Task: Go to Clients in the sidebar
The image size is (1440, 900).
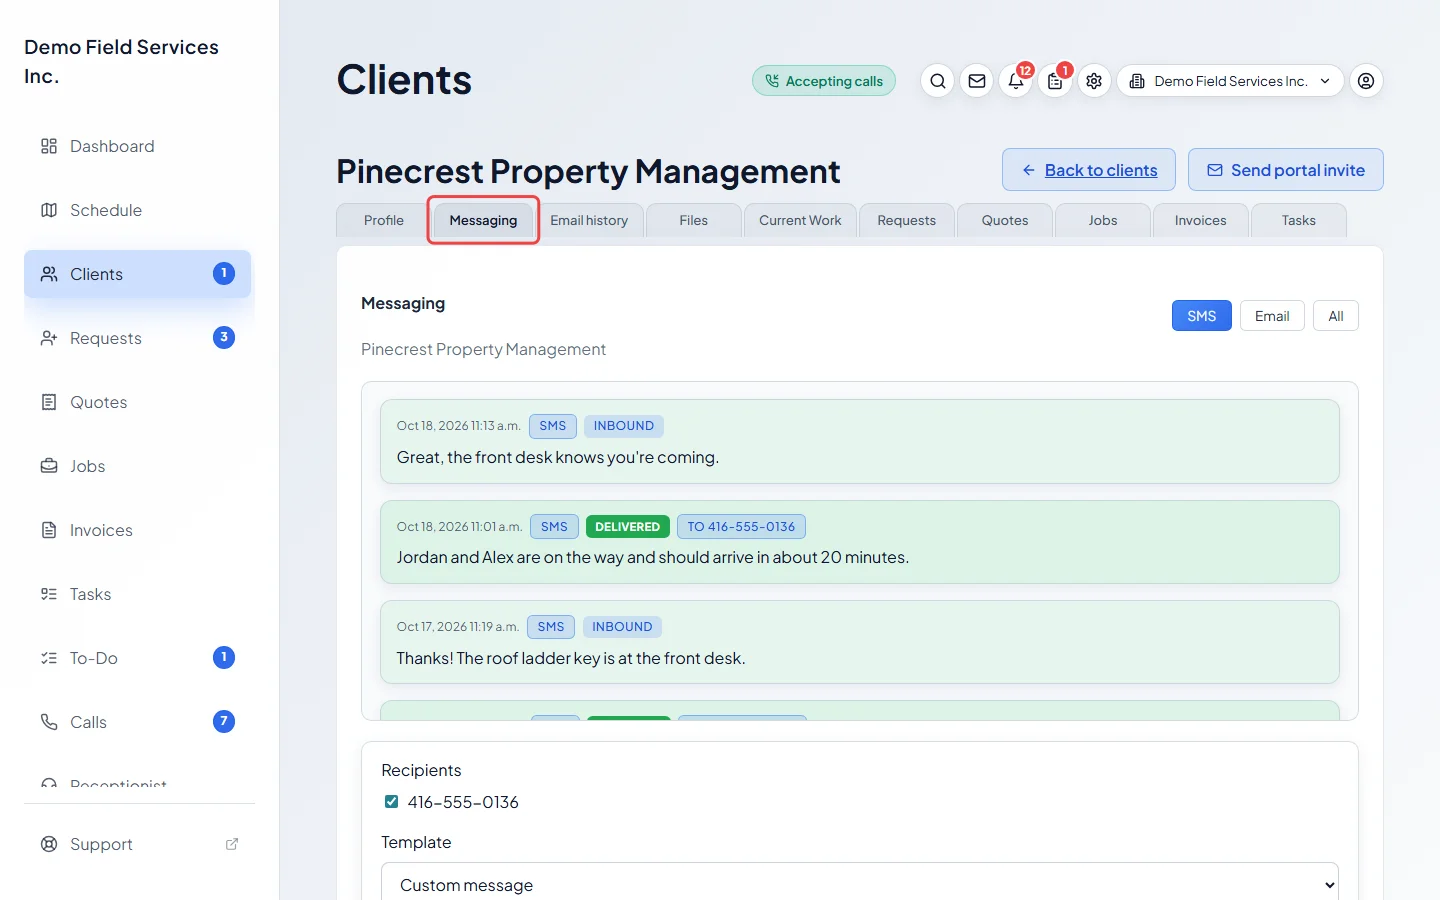Action: click(138, 274)
